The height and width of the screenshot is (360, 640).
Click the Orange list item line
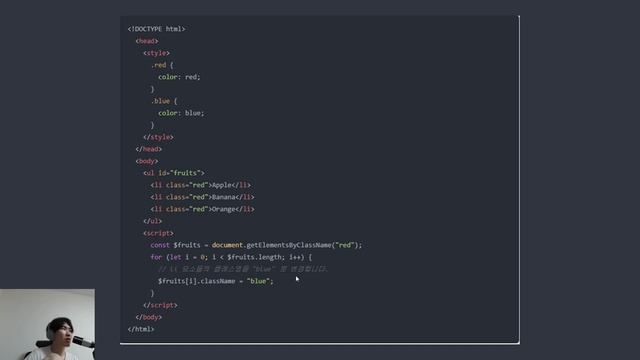click(x=202, y=209)
